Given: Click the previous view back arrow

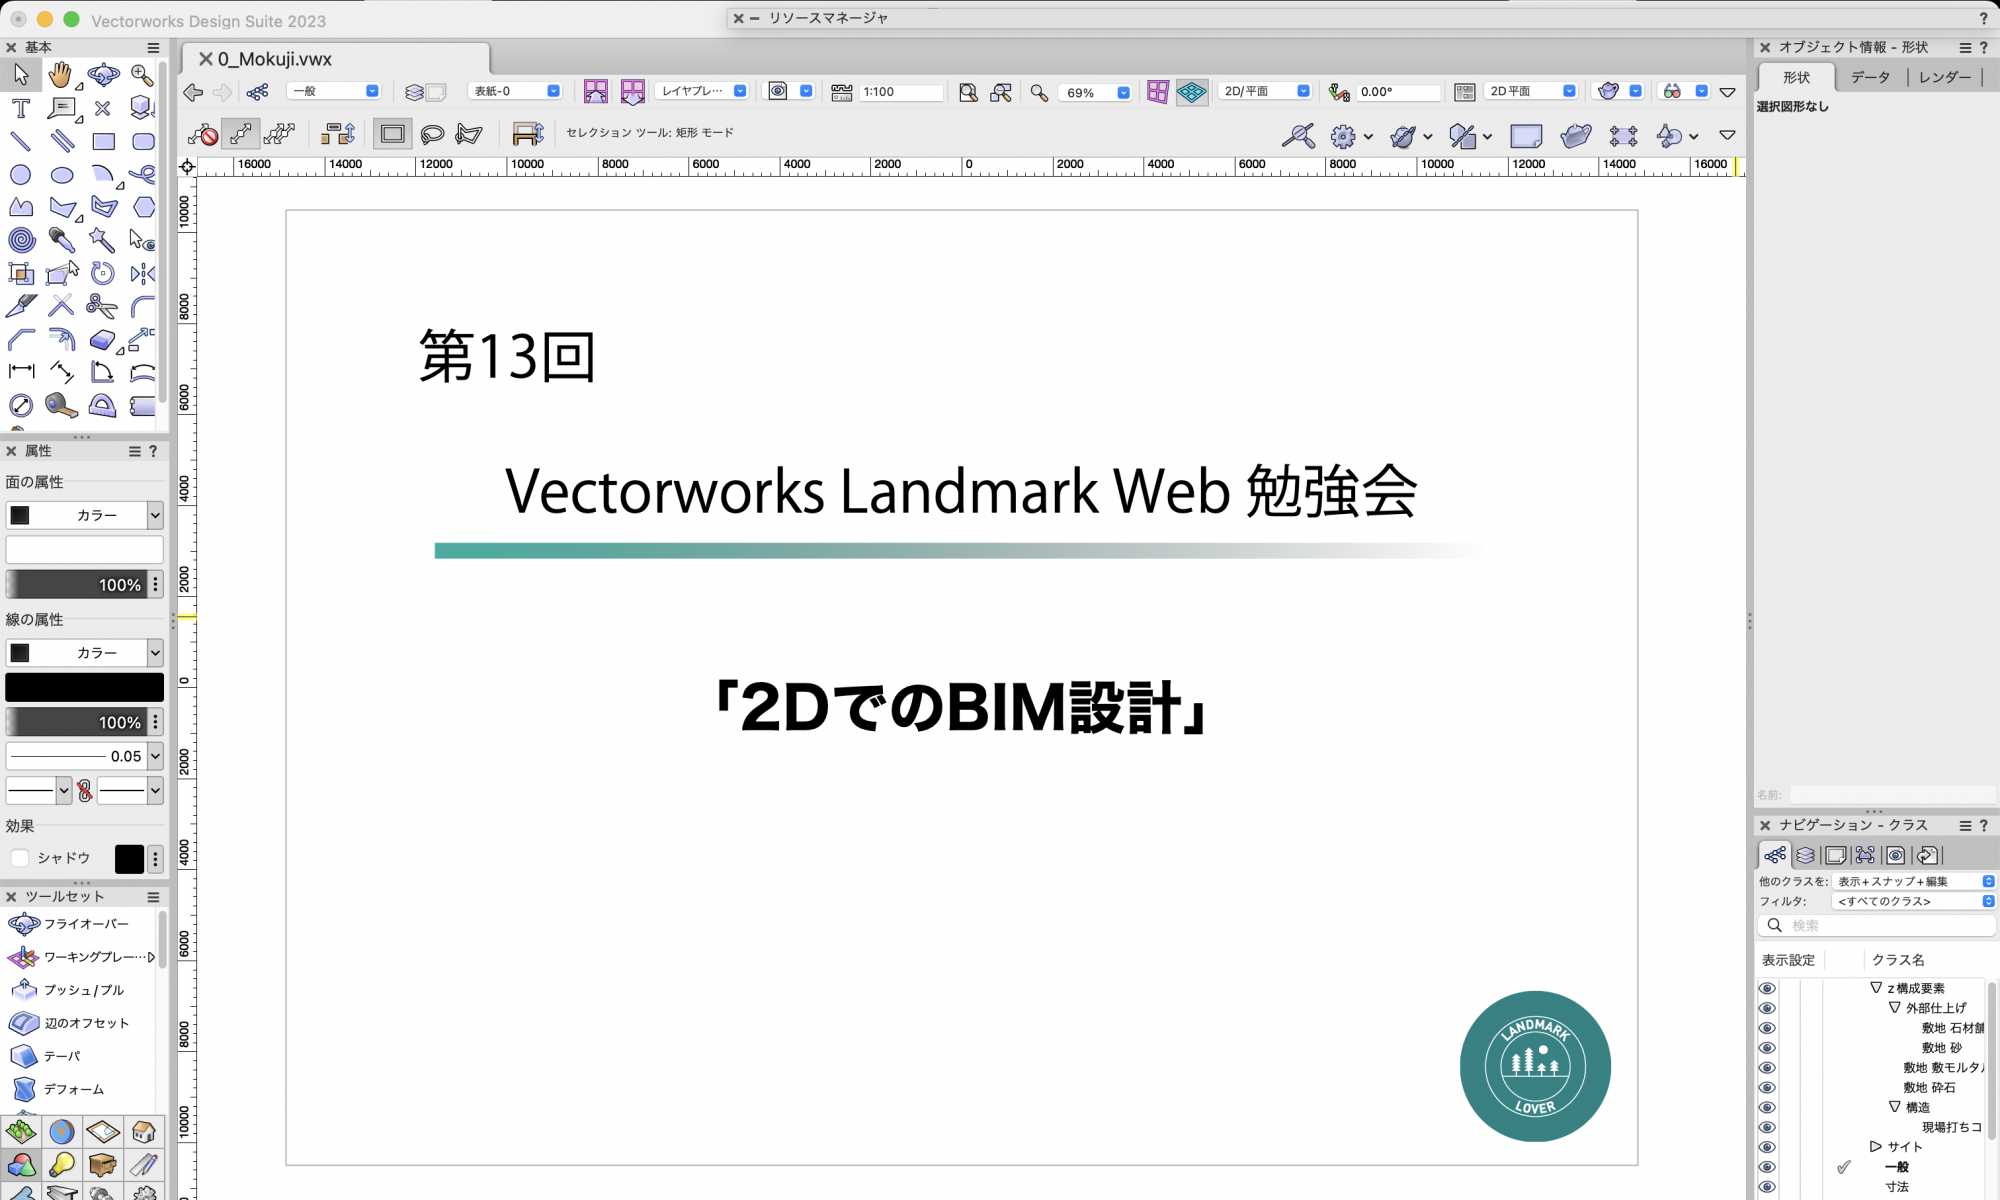Looking at the screenshot, I should (x=193, y=92).
